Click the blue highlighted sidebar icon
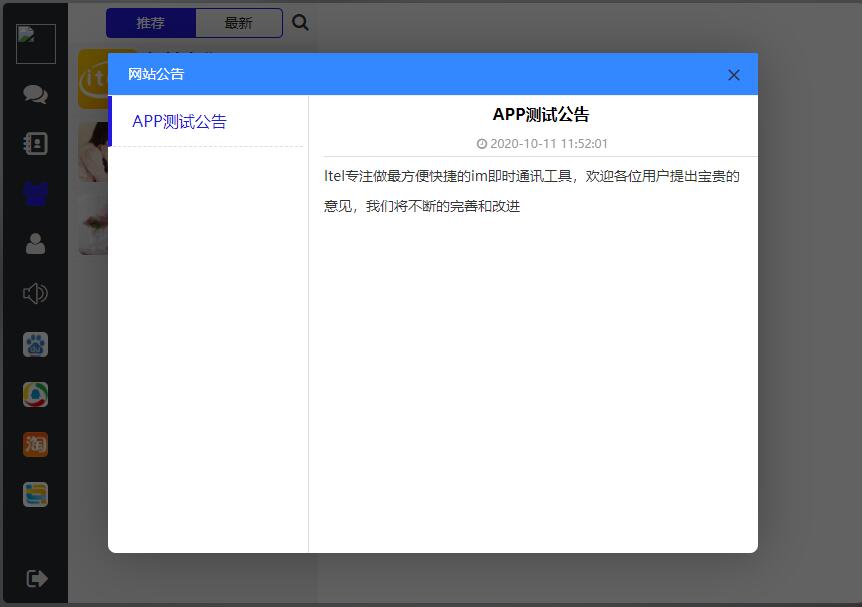This screenshot has width=862, height=607. [35, 194]
